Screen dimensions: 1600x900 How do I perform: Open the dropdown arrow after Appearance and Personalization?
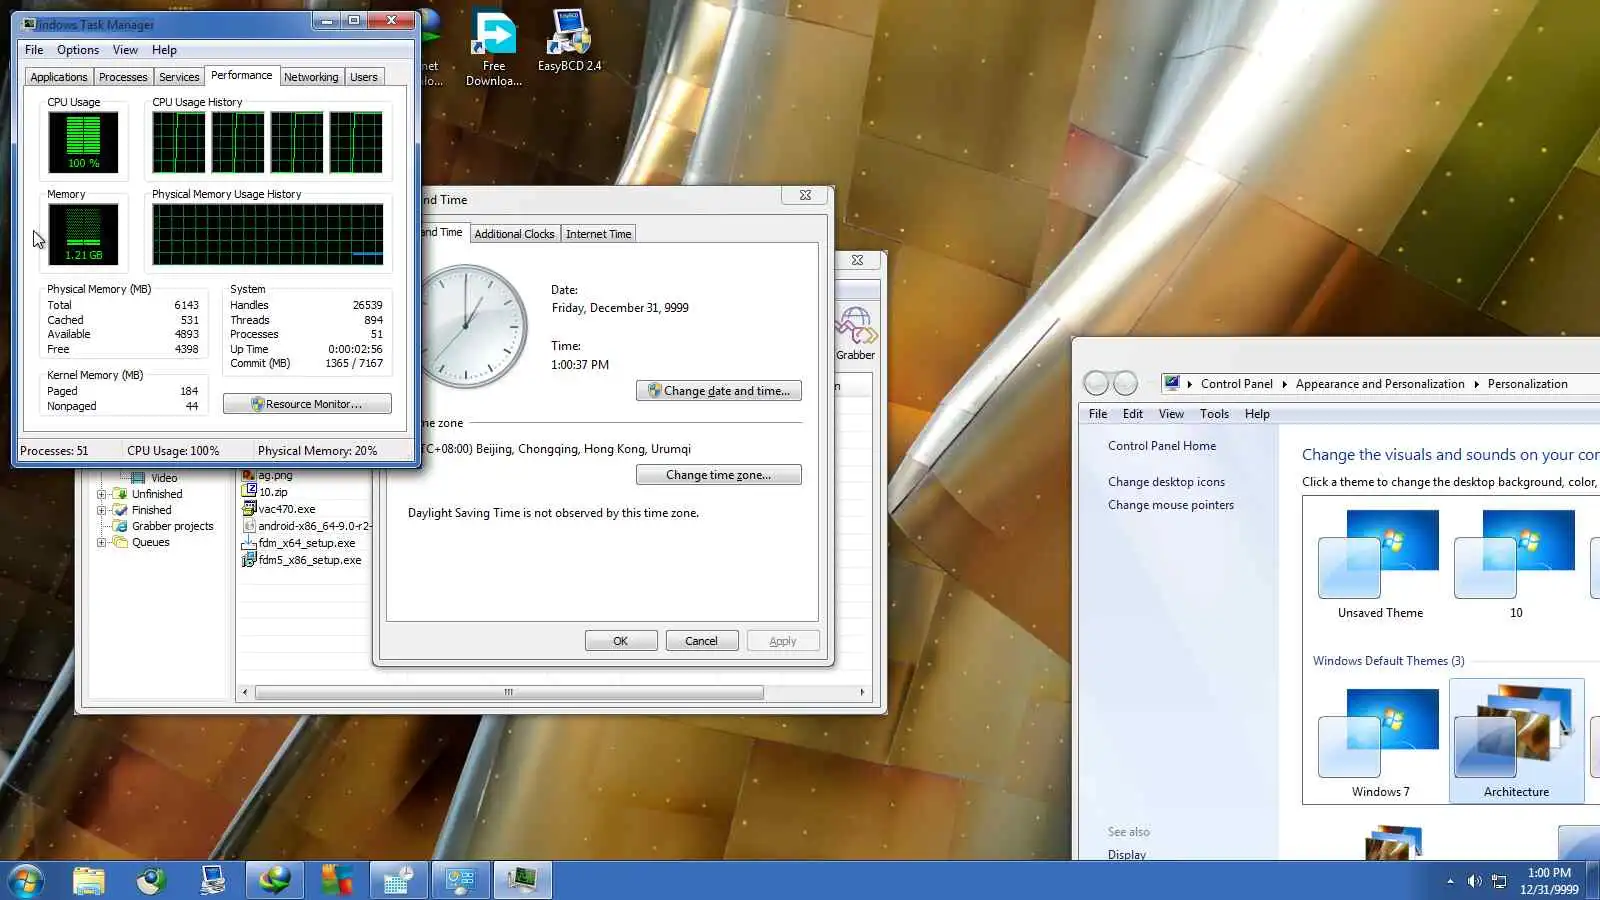coord(1476,384)
